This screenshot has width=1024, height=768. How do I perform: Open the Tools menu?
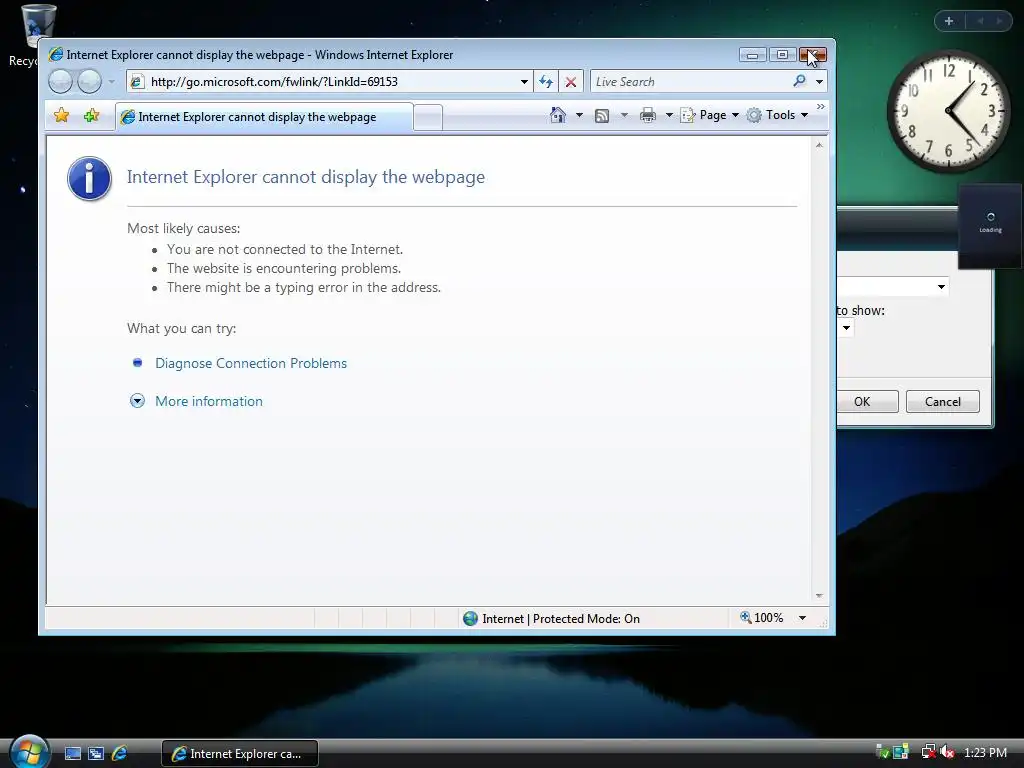pos(777,115)
